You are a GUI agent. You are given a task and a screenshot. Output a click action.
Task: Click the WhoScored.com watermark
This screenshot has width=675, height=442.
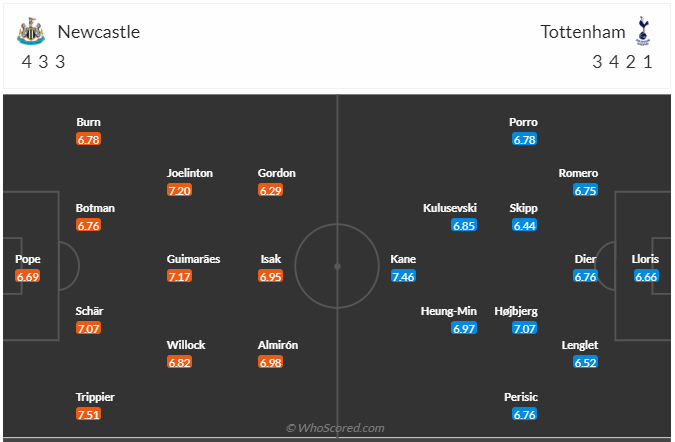tap(335, 428)
